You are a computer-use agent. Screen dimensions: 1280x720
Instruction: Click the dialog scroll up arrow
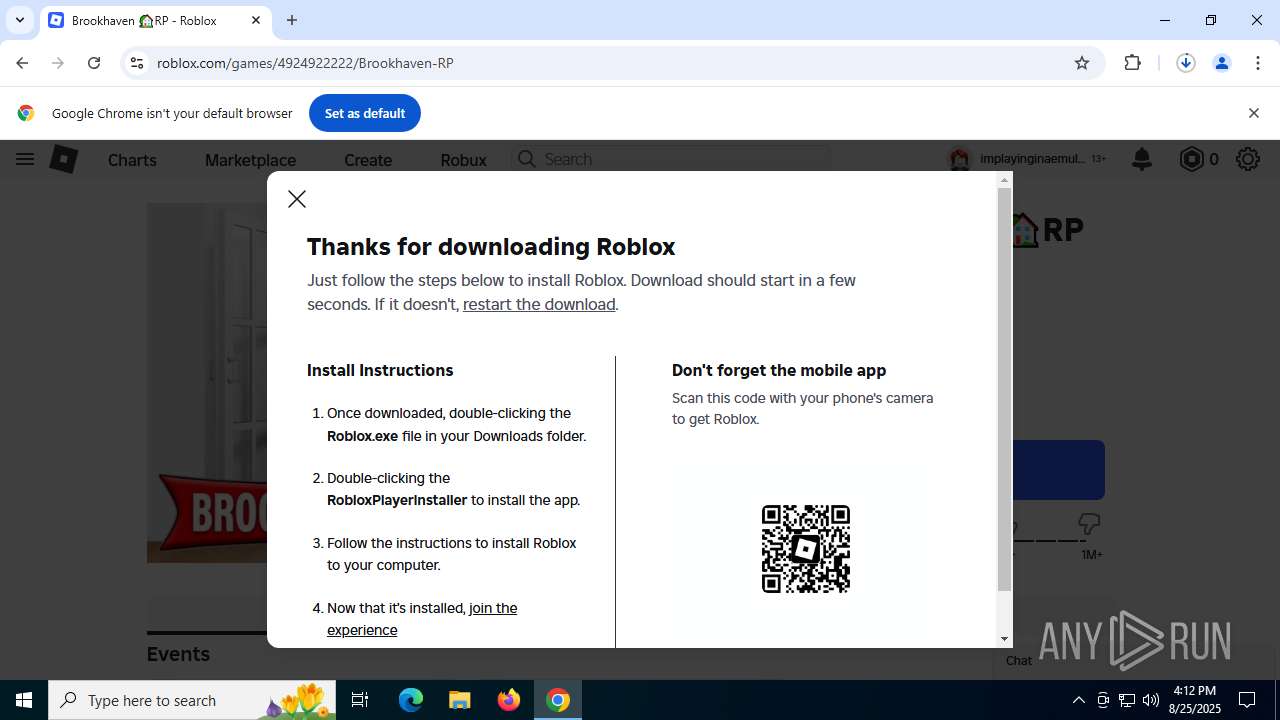[1005, 181]
